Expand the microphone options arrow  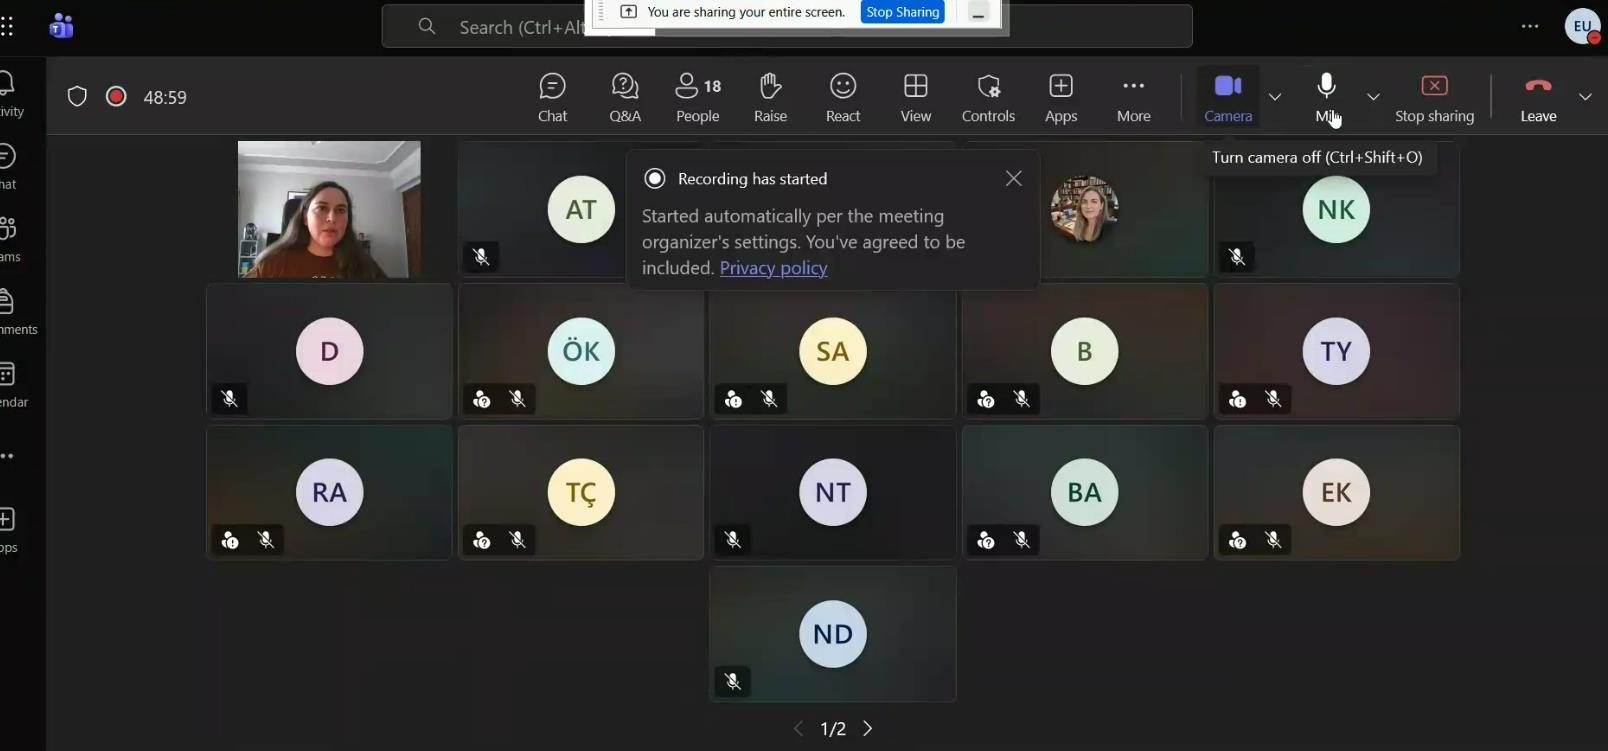(1373, 97)
